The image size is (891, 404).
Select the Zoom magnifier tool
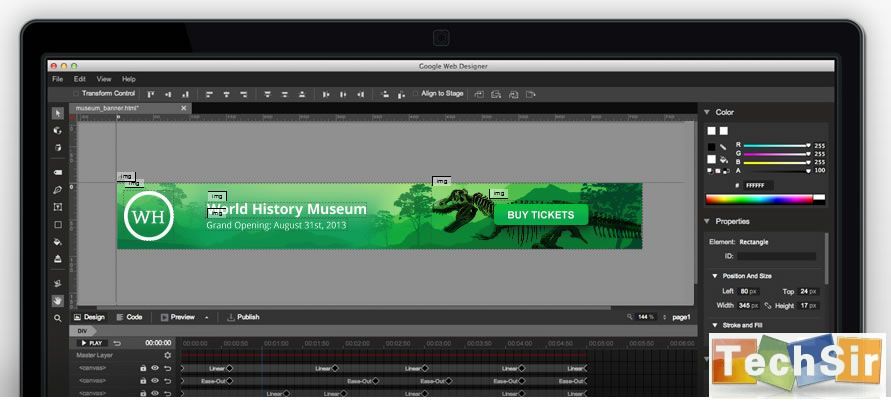pos(57,318)
